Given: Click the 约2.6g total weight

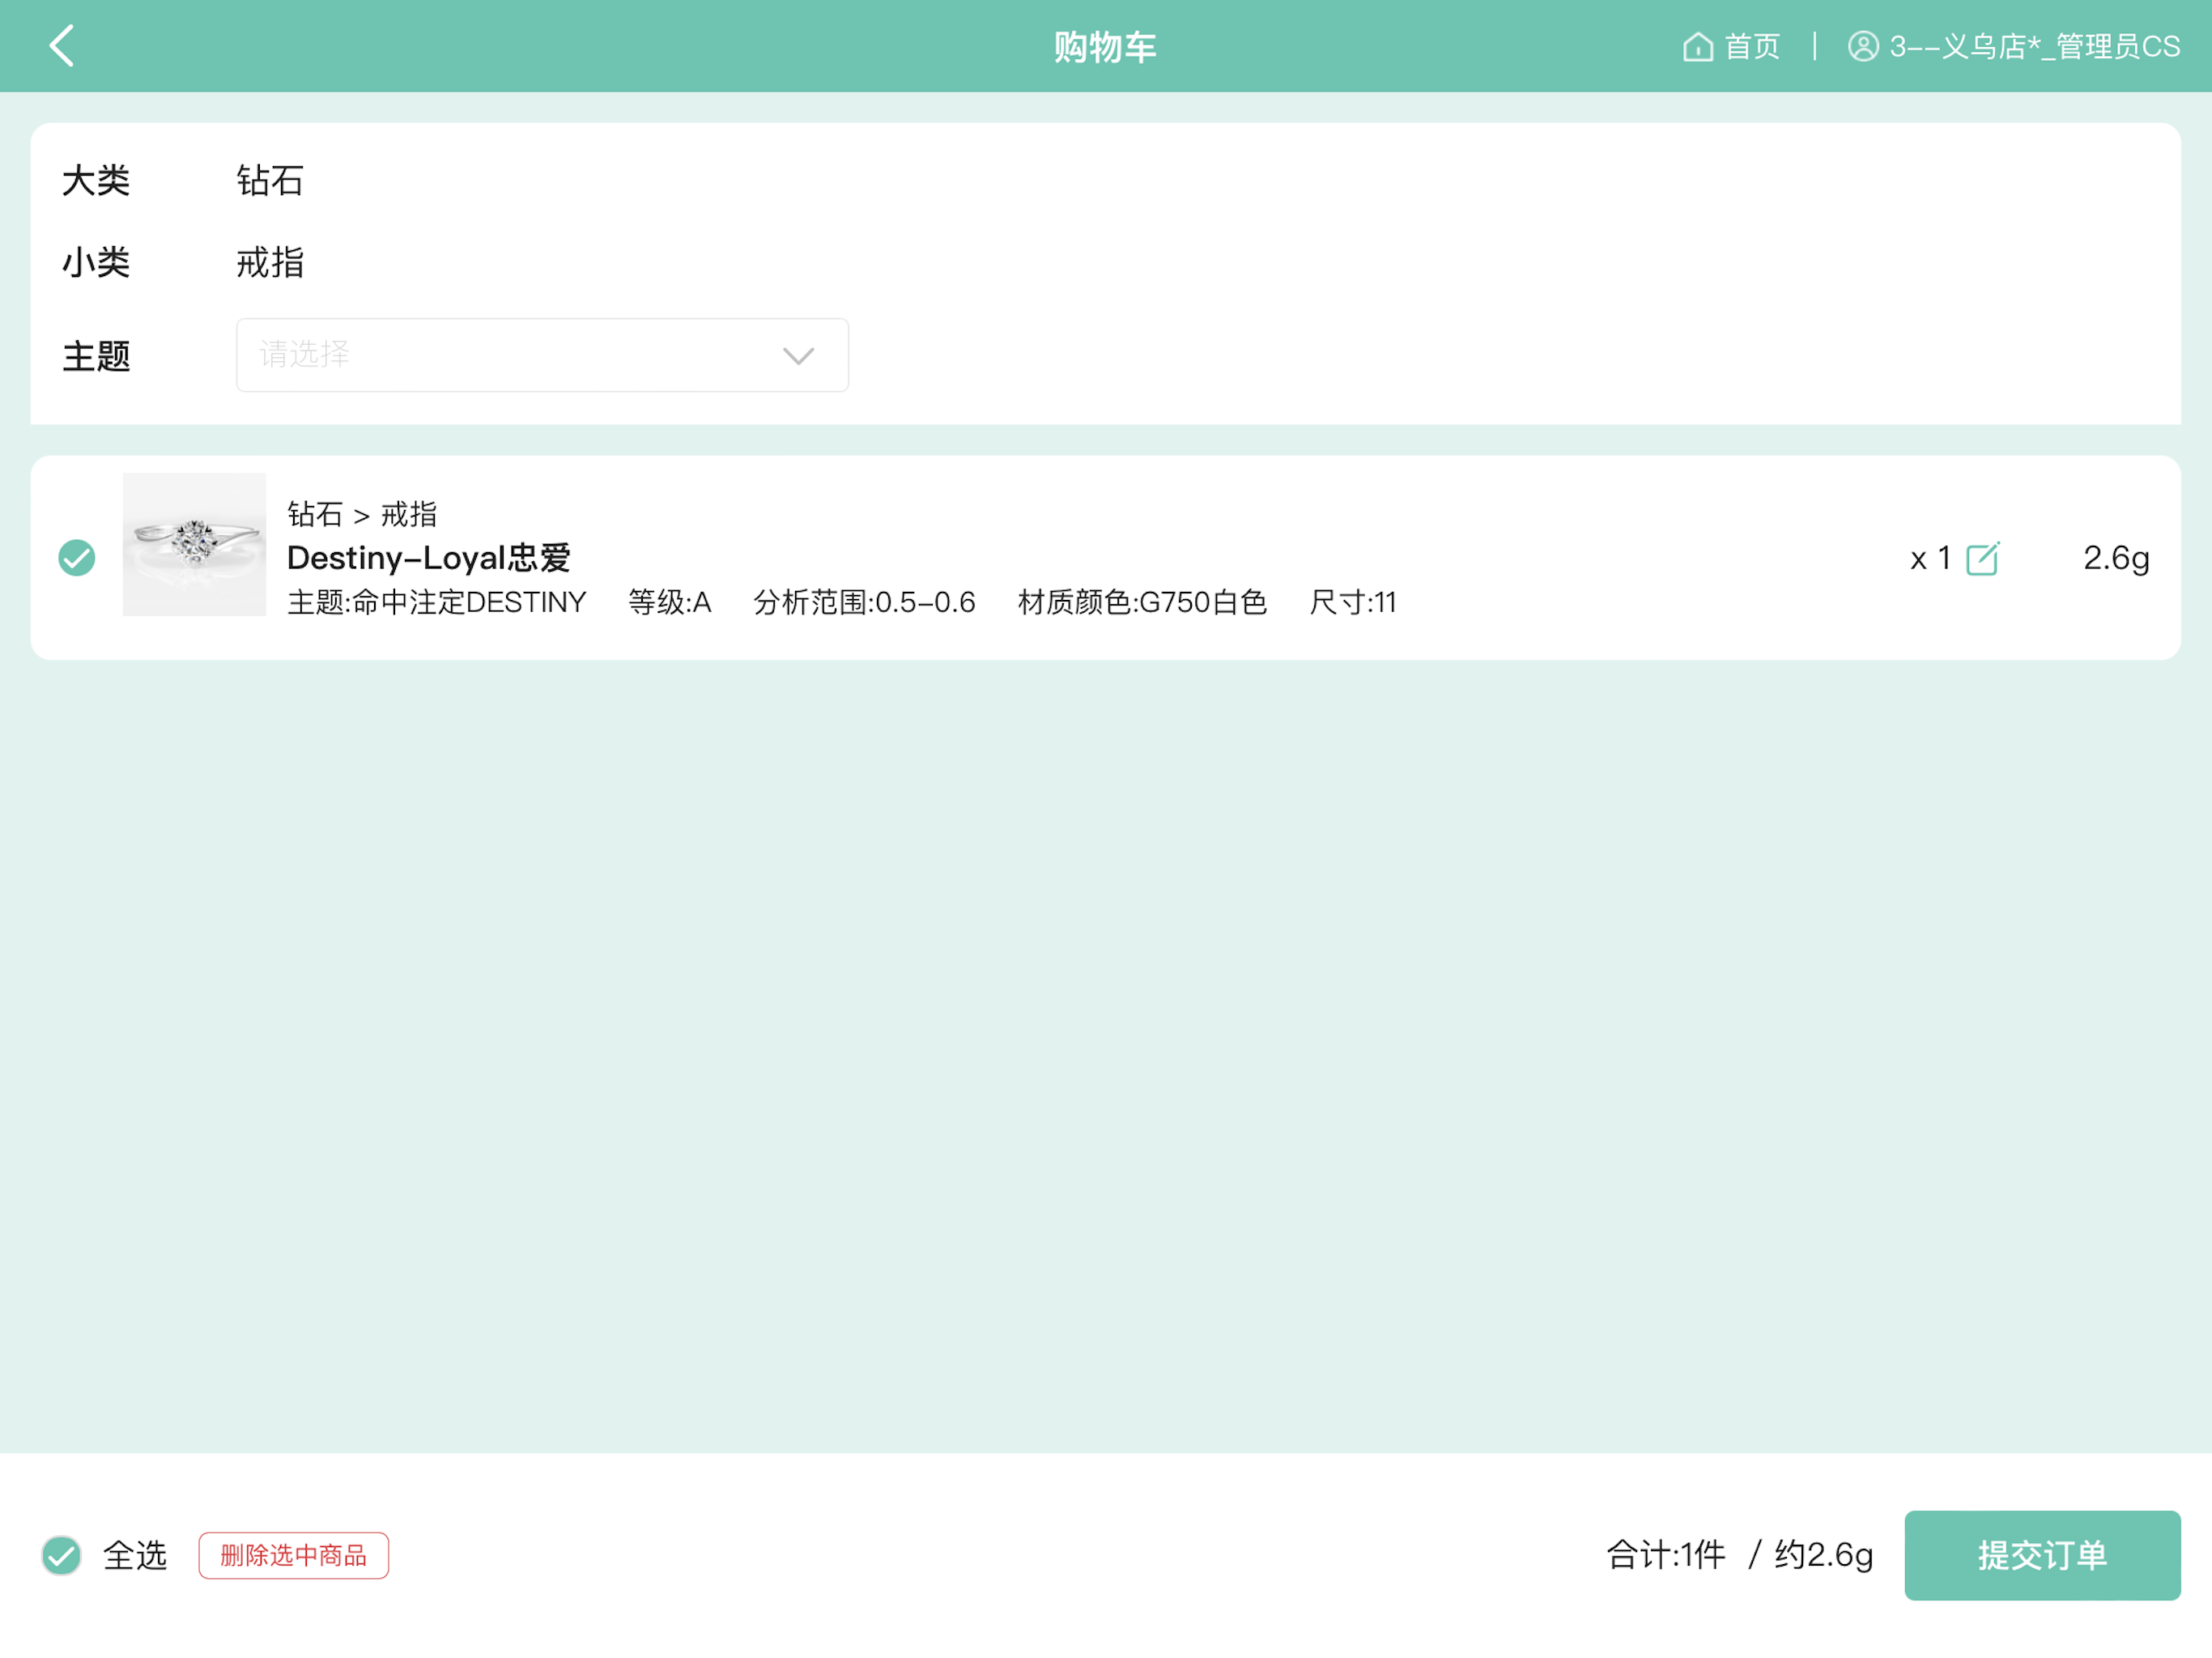Looking at the screenshot, I should [1823, 1555].
